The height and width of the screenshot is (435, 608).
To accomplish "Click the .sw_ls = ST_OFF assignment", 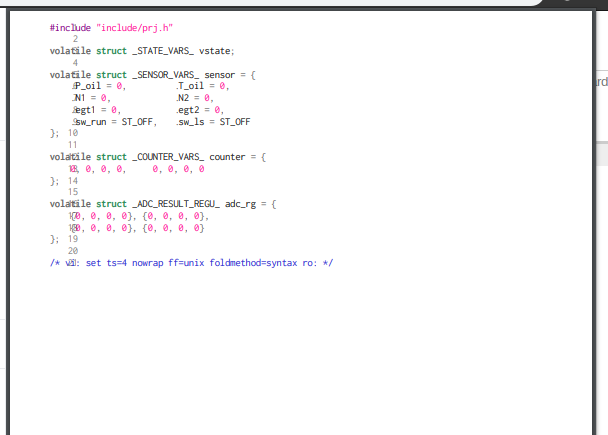I will (213, 122).
